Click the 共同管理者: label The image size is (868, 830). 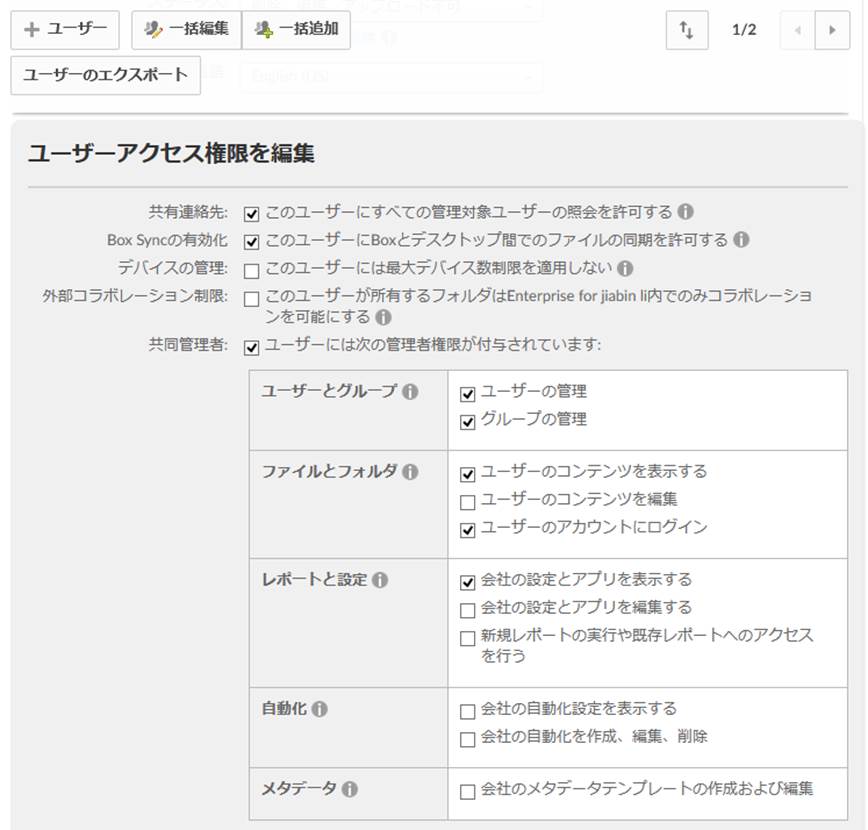pos(188,345)
